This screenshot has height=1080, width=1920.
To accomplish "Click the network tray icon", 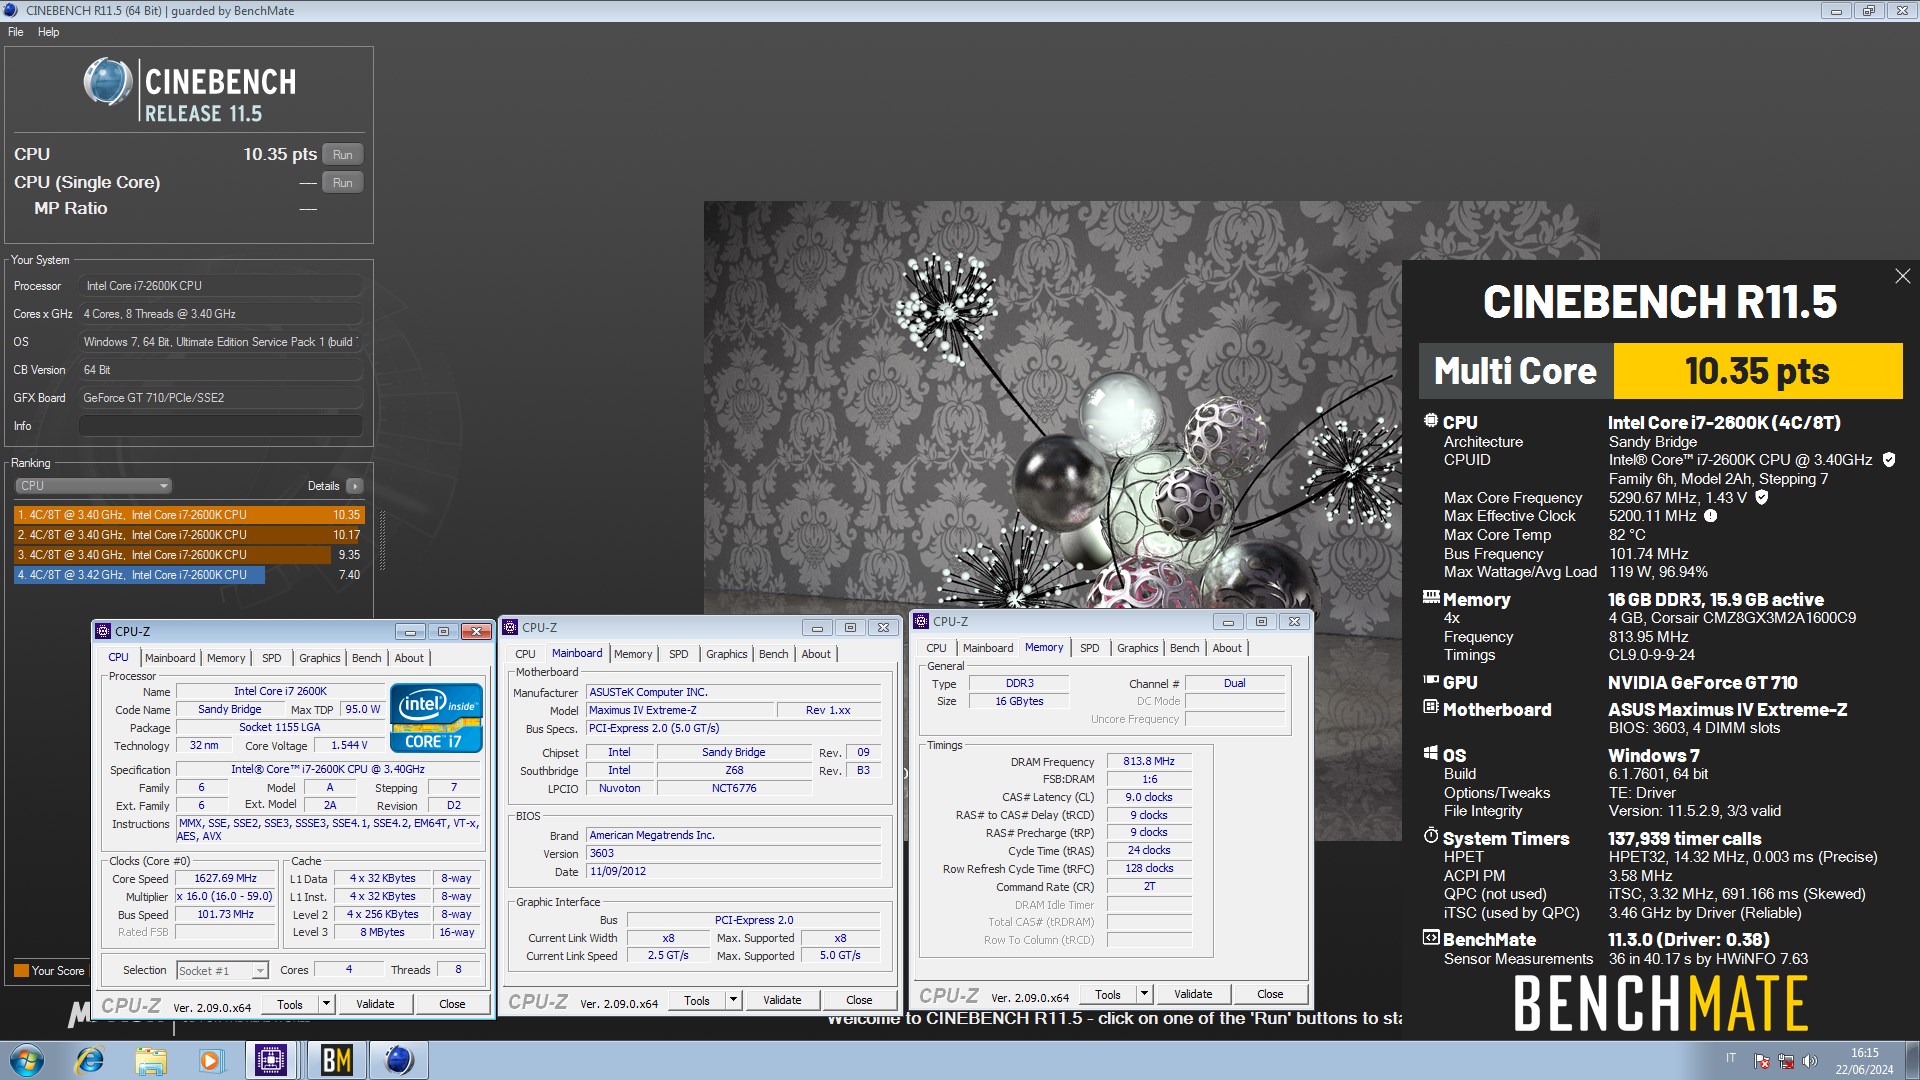I will click(x=1785, y=1061).
